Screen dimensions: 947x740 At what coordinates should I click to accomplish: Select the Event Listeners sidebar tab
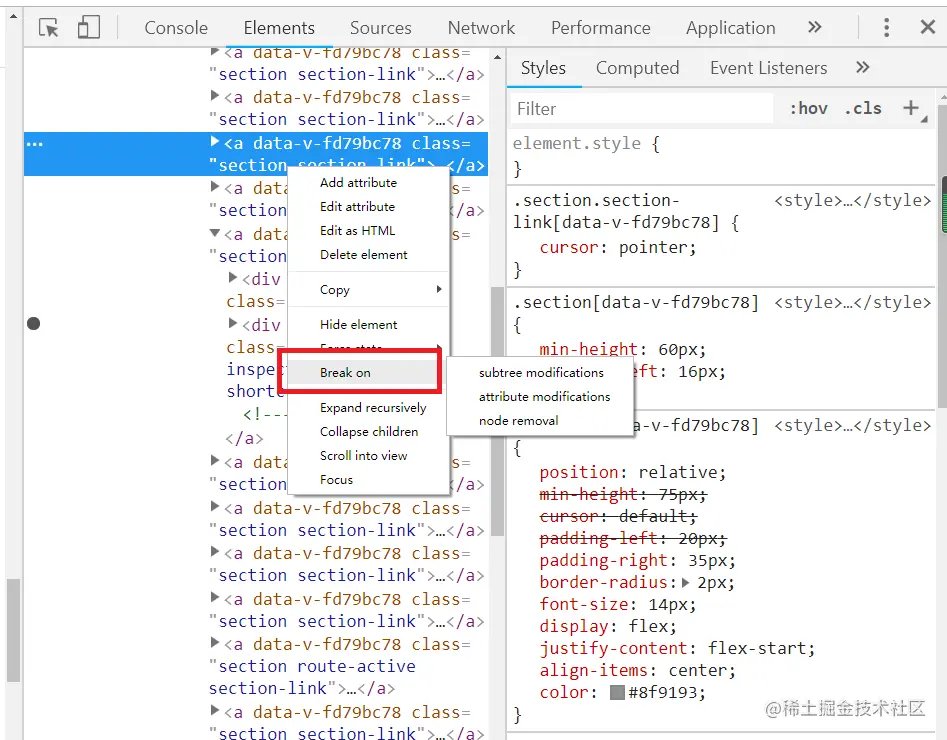click(x=768, y=68)
